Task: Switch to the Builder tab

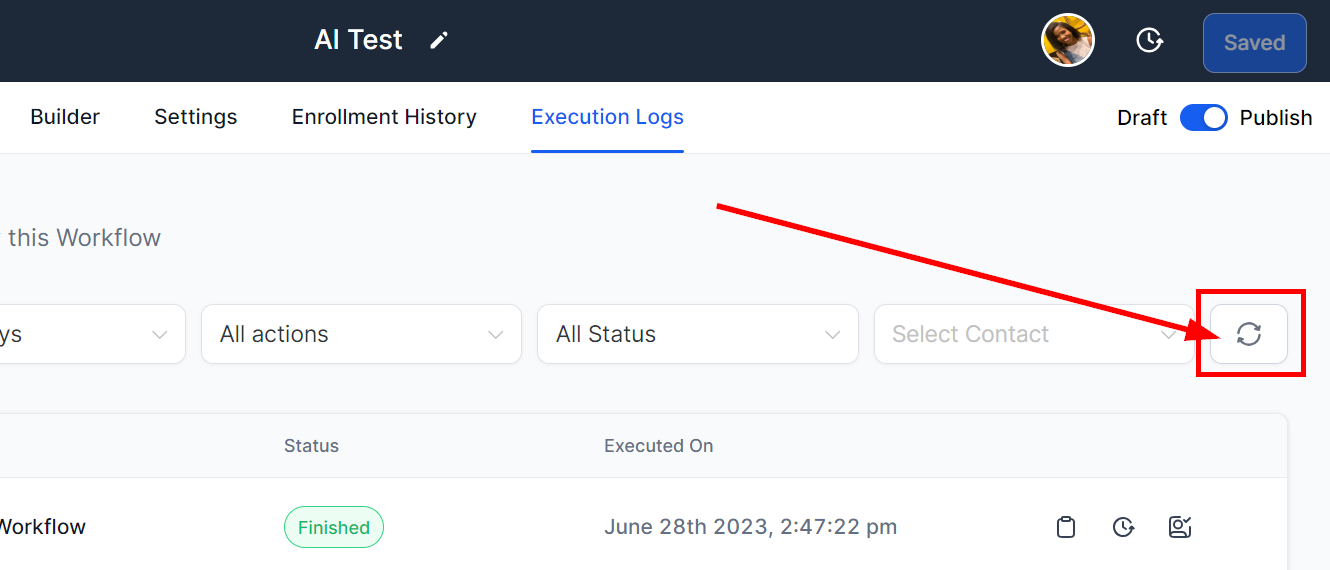Action: [65, 117]
